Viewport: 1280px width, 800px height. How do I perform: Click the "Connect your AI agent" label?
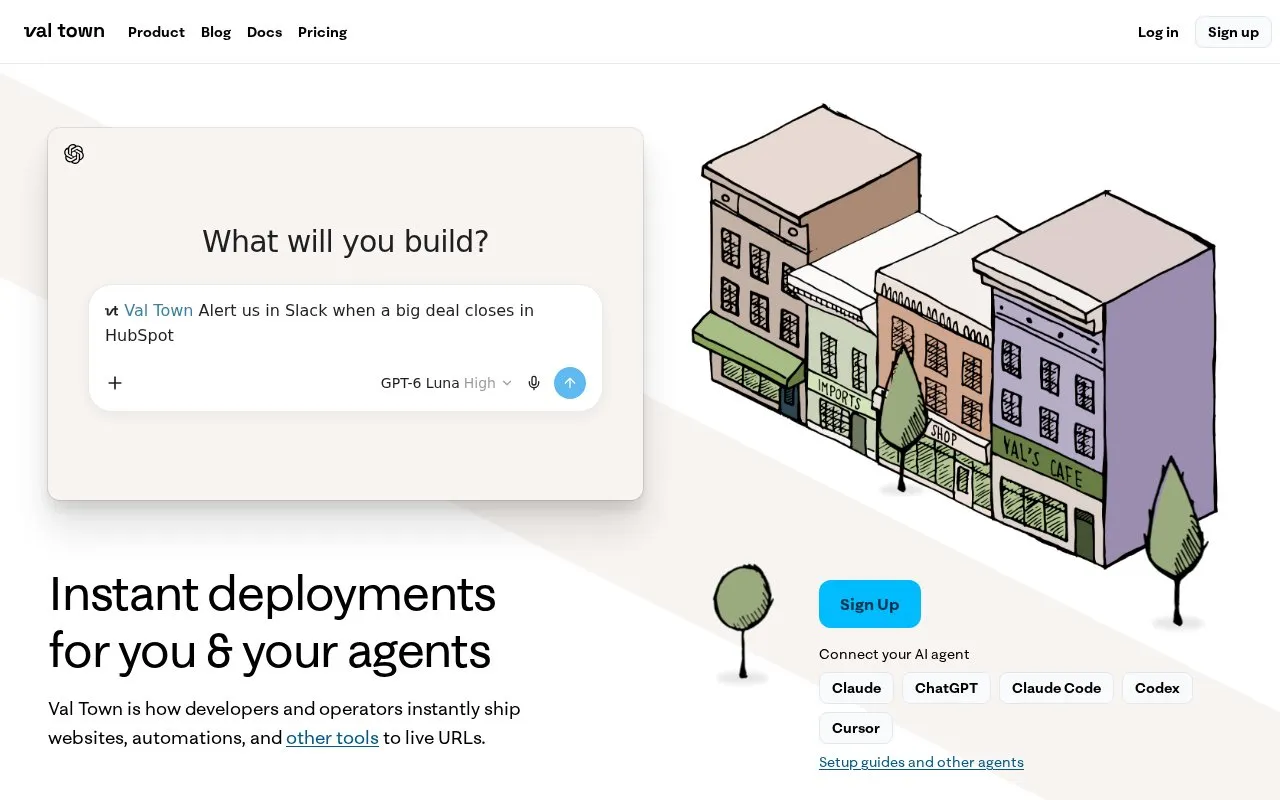click(894, 654)
